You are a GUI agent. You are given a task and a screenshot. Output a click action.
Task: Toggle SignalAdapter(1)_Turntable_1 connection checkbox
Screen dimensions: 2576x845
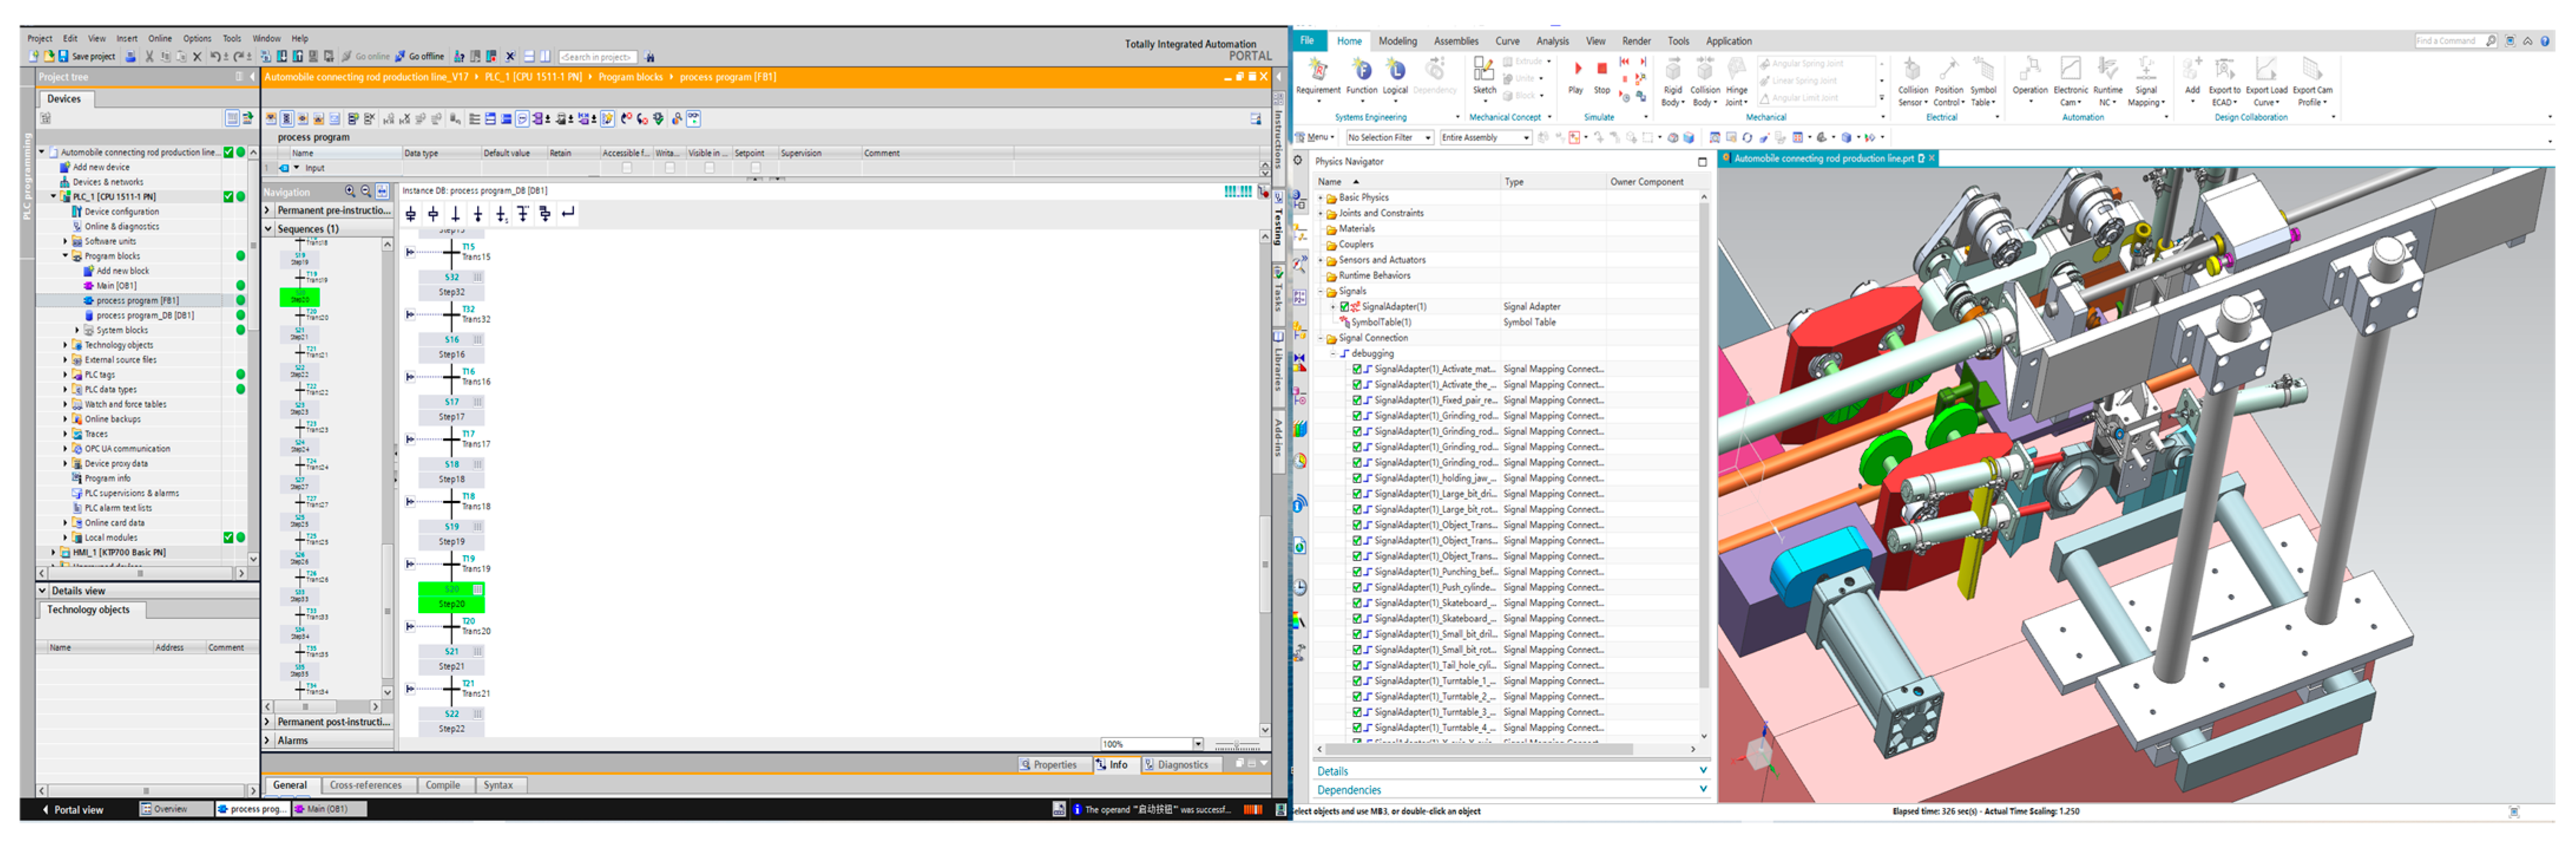click(x=1357, y=681)
